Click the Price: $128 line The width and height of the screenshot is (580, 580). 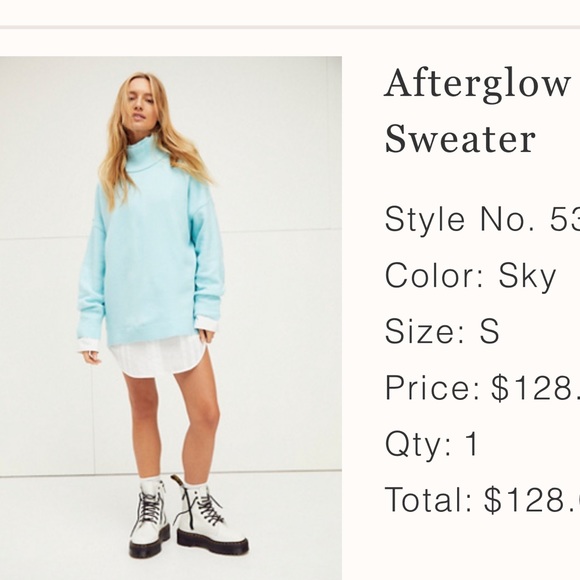pyautogui.click(x=482, y=388)
